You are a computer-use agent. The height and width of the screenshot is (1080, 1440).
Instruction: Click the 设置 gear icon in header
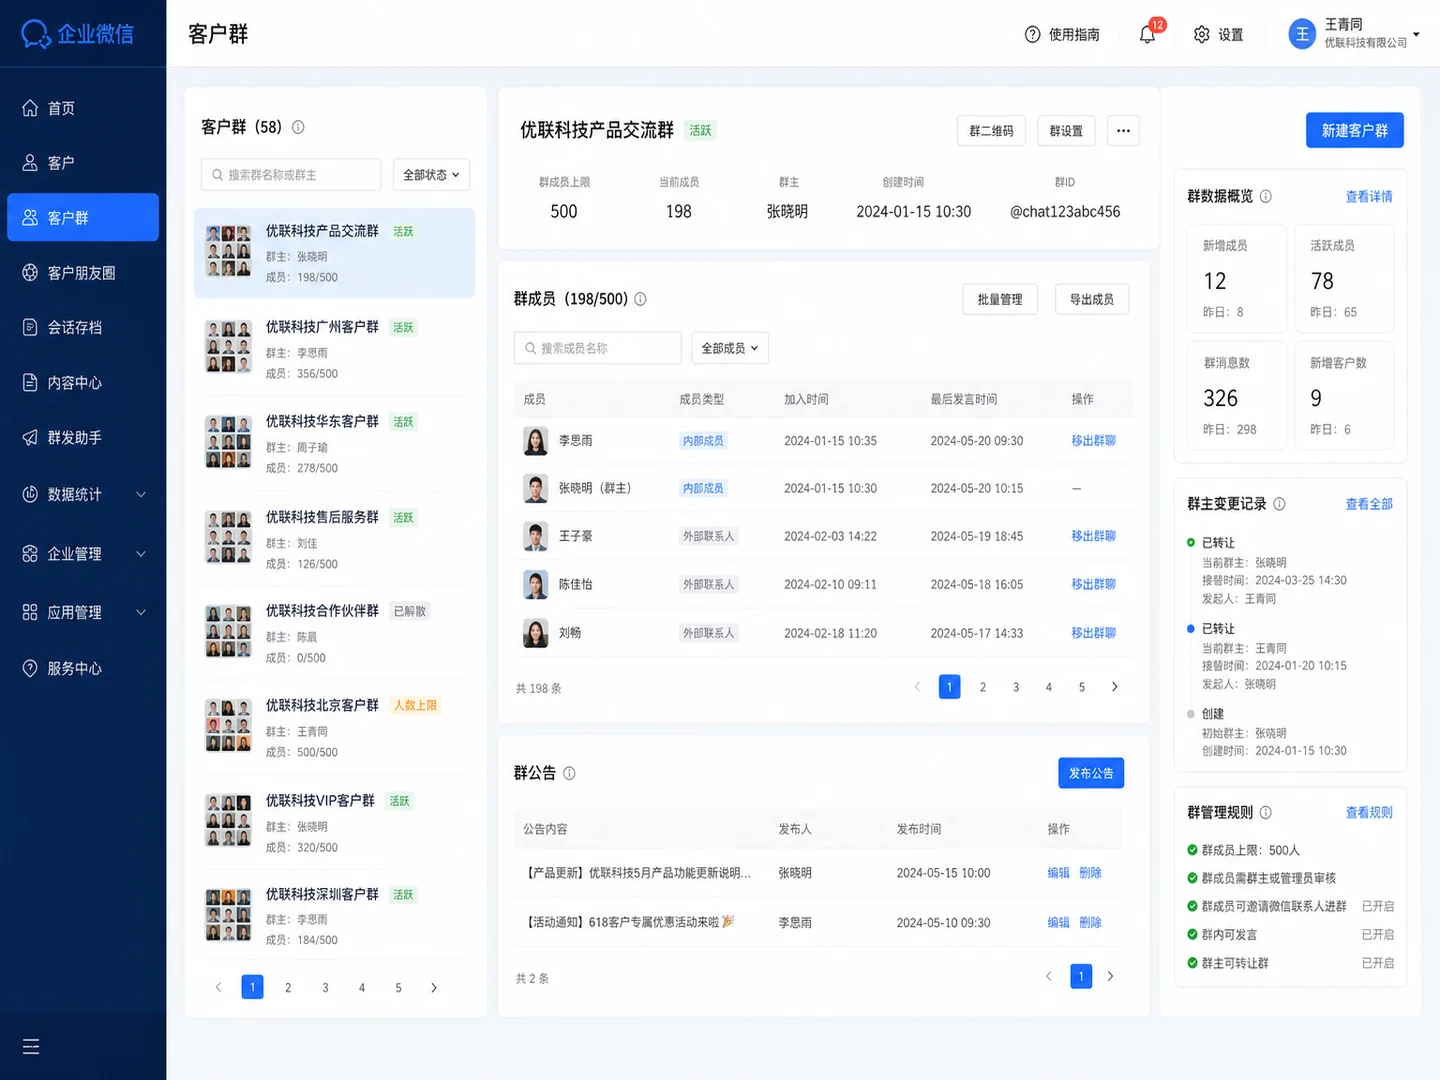(1202, 34)
